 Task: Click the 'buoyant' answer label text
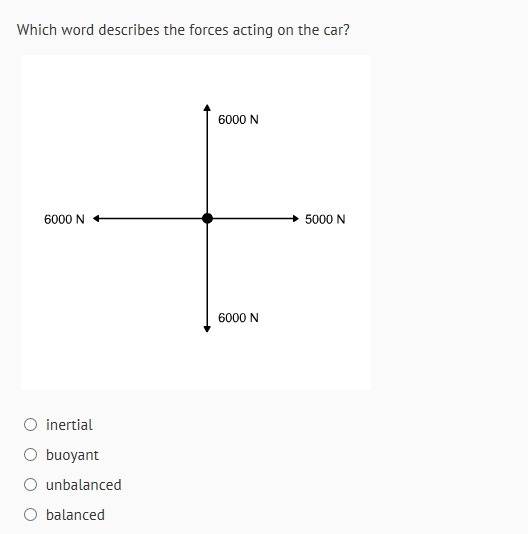[72, 455]
